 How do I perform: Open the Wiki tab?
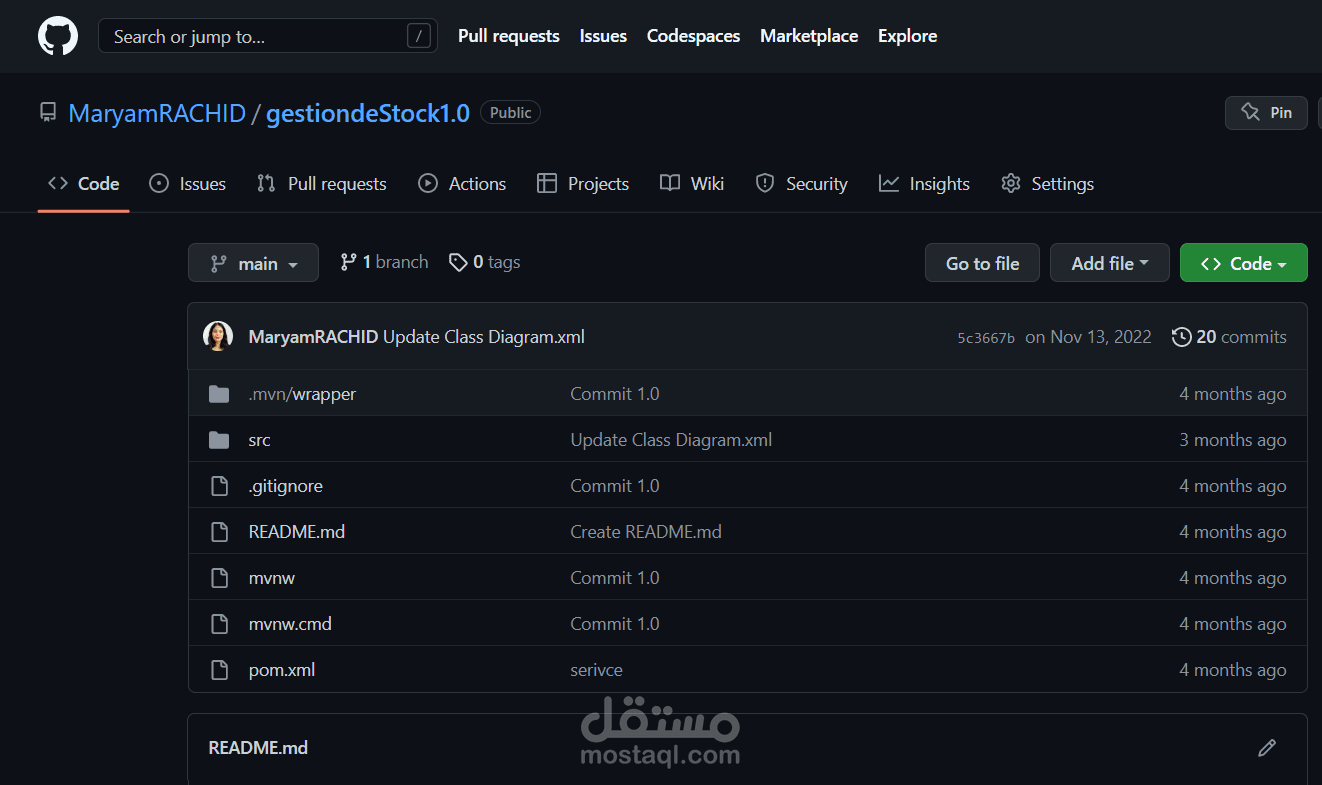click(692, 184)
